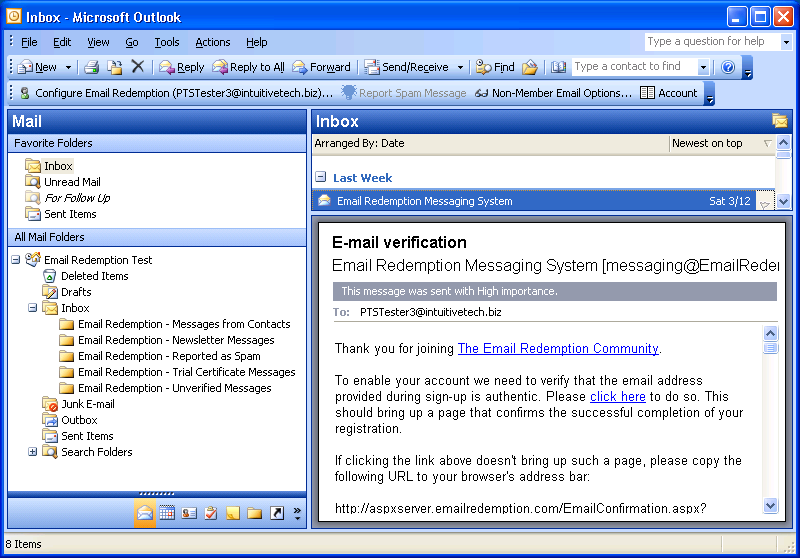This screenshot has height=558, width=800.
Task: Click message body scrollbar down arrow
Action: pos(770,505)
